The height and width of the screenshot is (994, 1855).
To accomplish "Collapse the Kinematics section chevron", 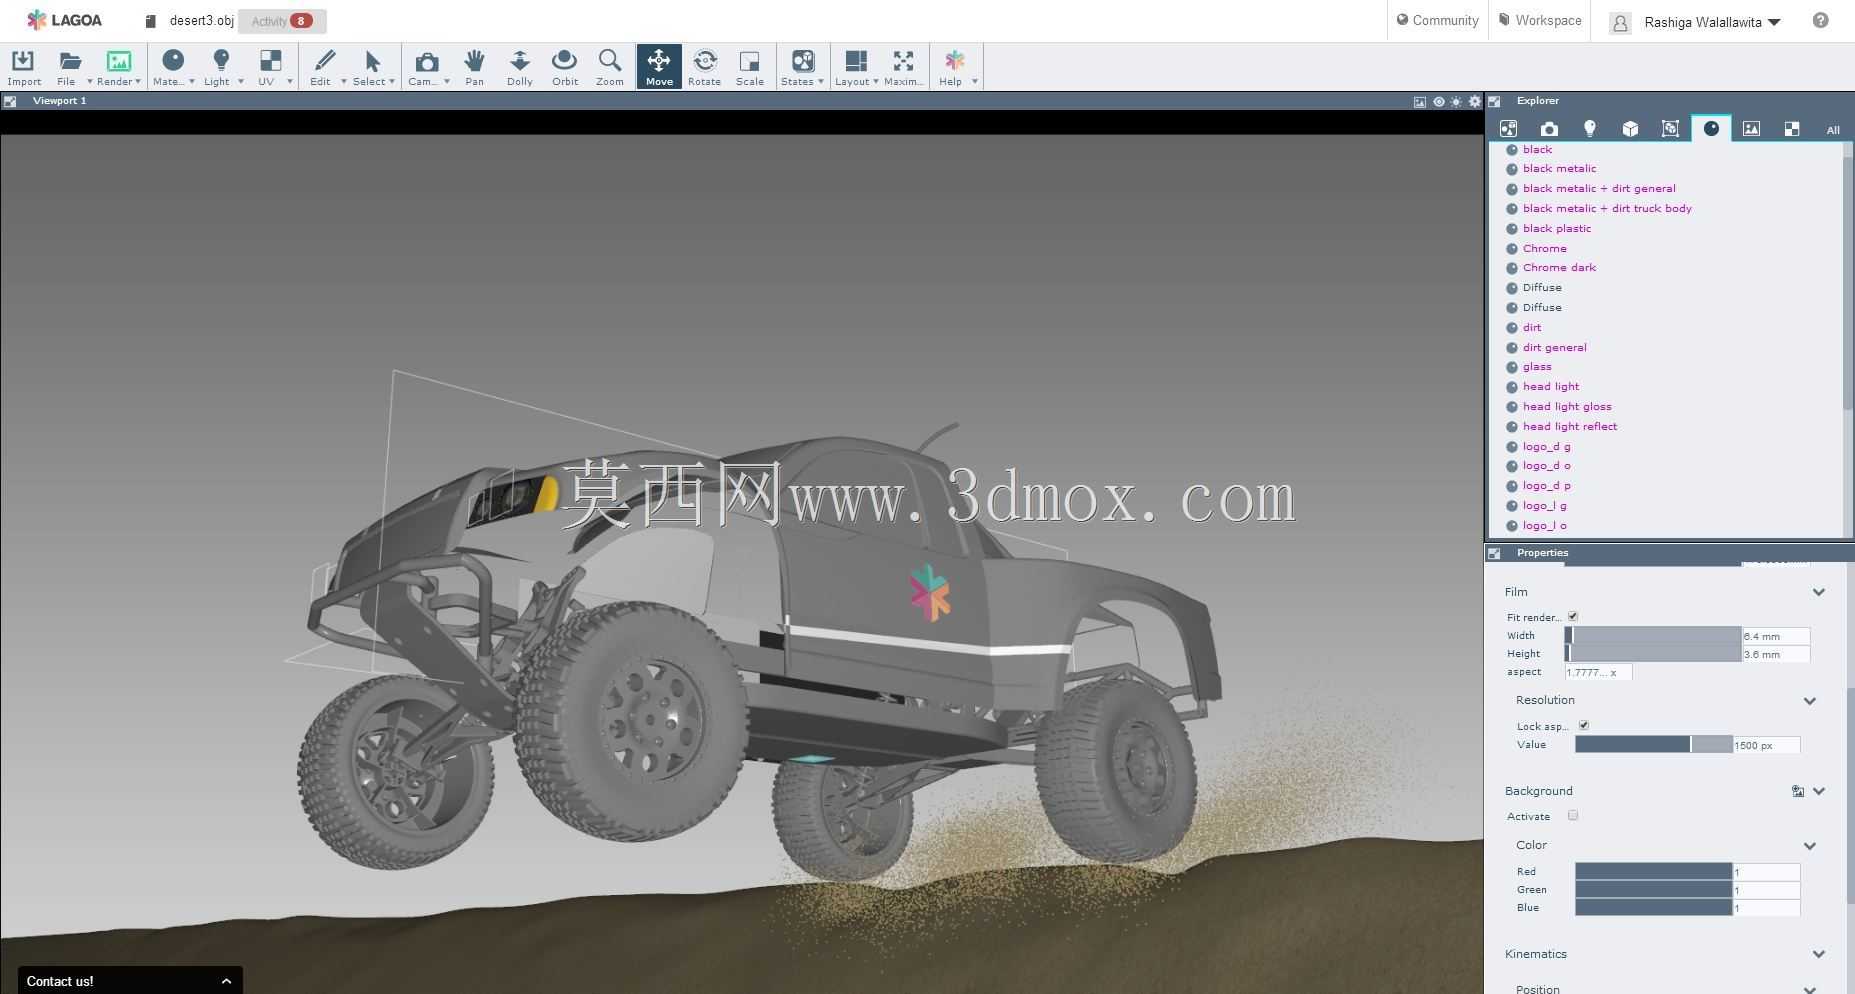I will pyautogui.click(x=1819, y=954).
